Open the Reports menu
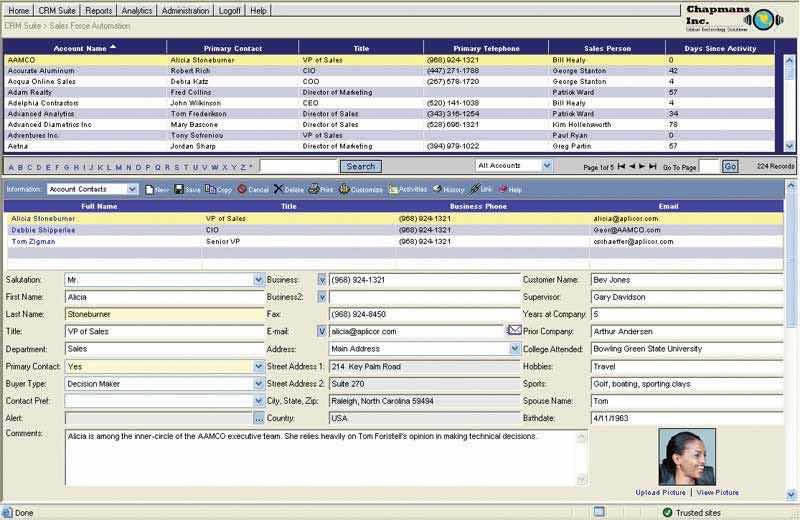 pyautogui.click(x=98, y=10)
